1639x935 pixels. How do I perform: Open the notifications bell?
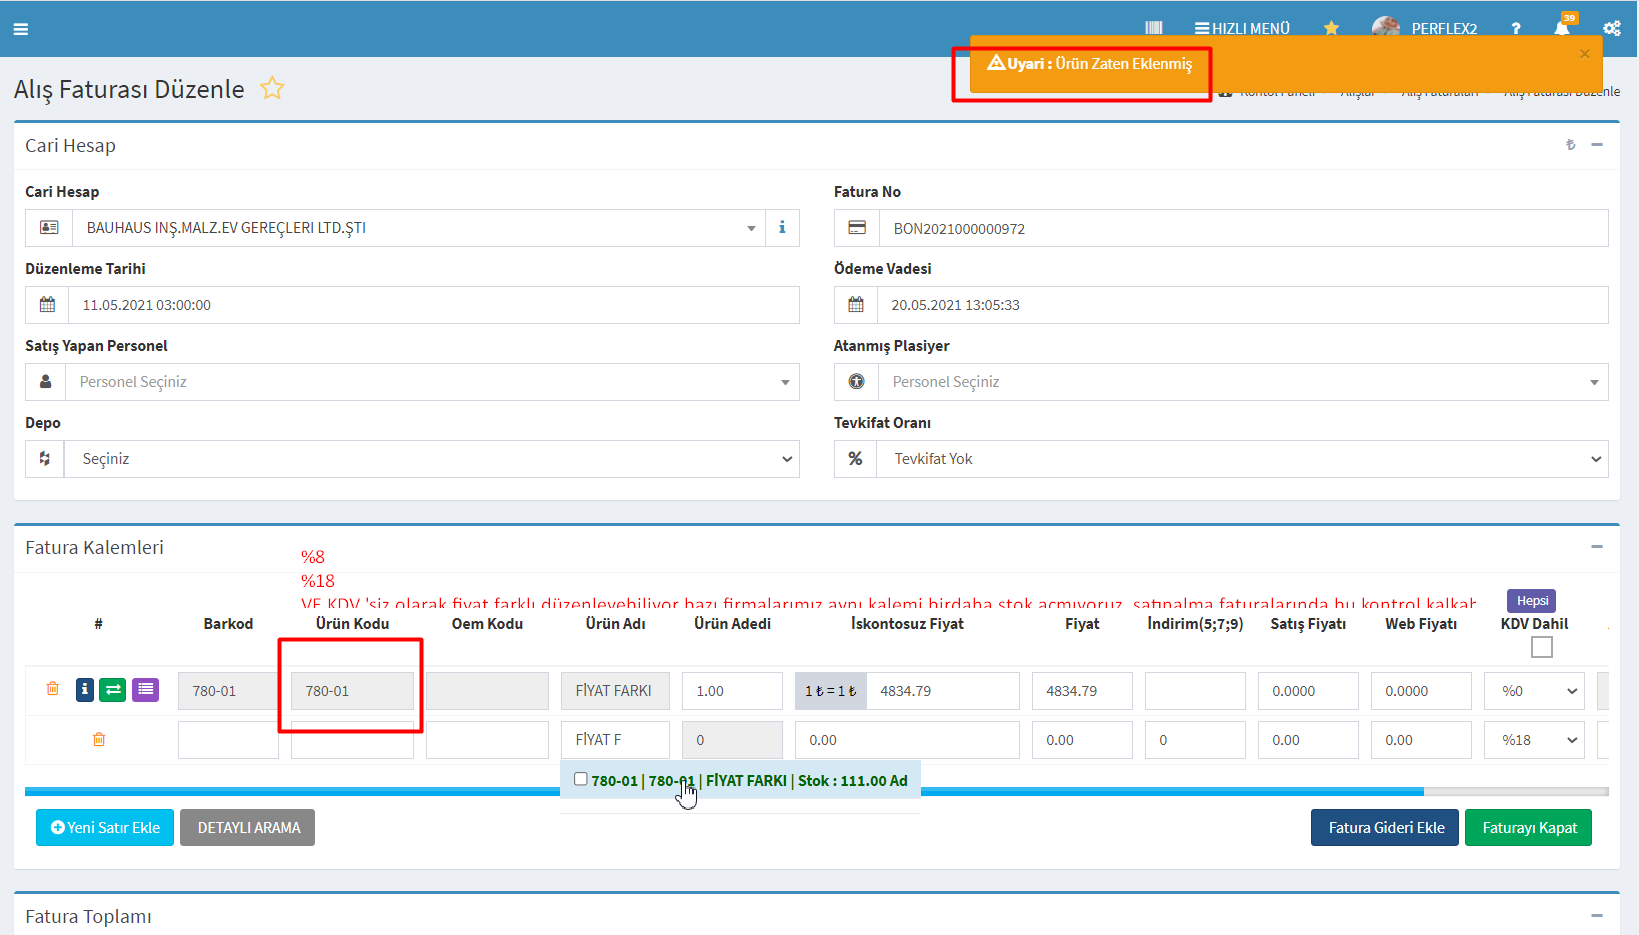pos(1561,28)
